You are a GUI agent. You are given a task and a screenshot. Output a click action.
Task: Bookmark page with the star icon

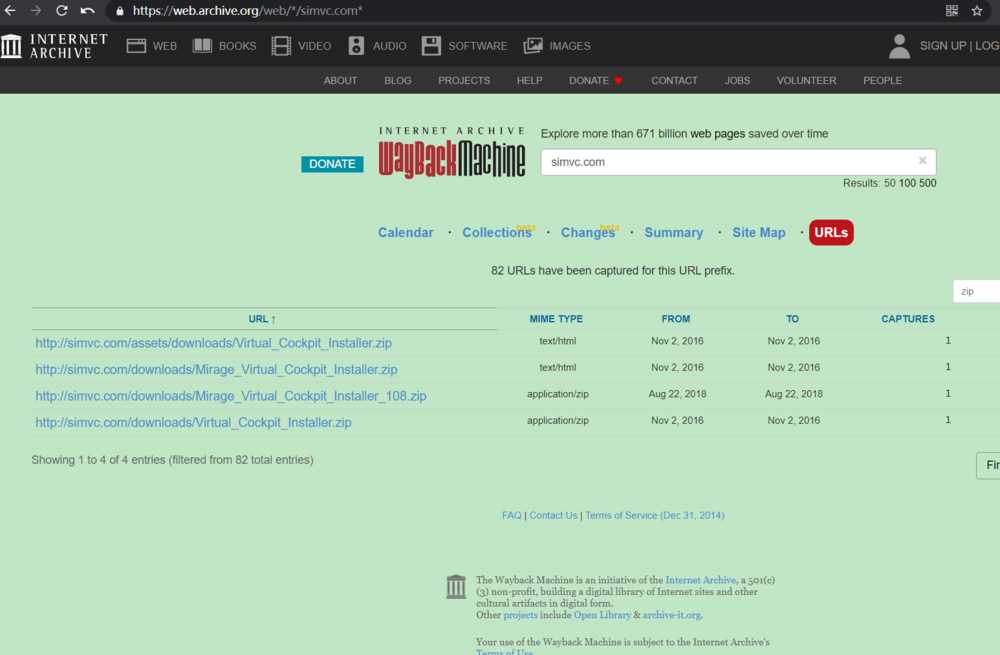tap(977, 11)
